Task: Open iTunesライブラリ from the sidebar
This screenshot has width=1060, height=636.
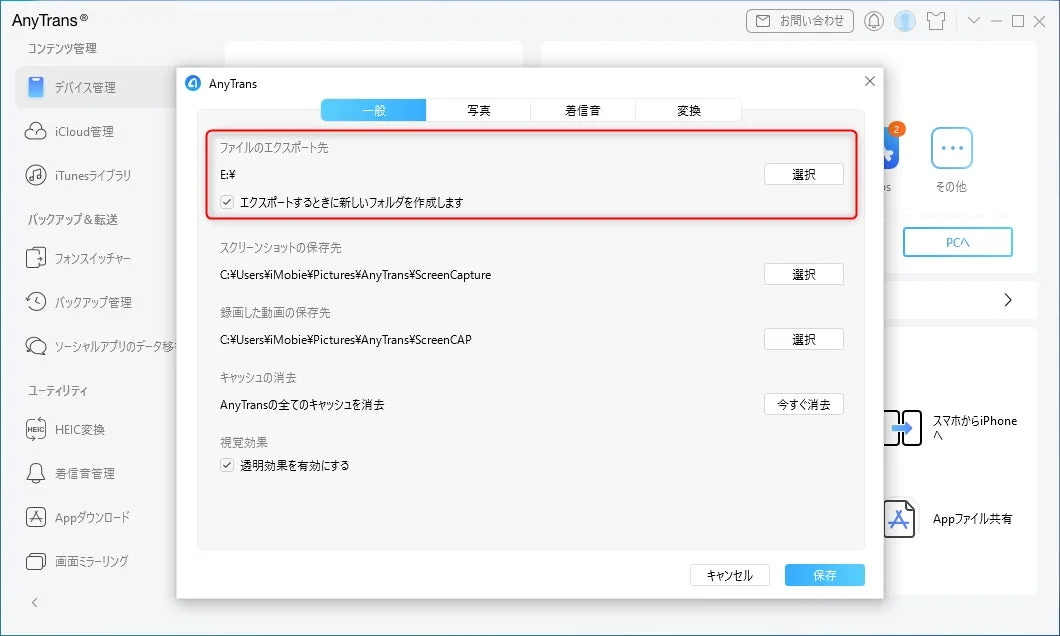Action: [84, 172]
